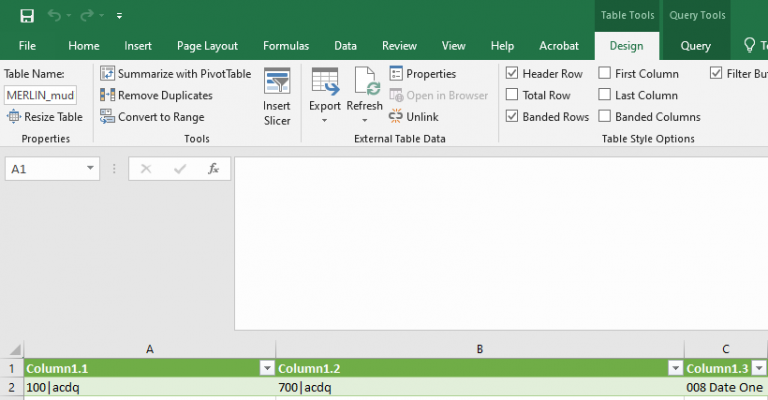Open the Column1.1 filter dropdown
Image resolution: width=768 pixels, height=400 pixels.
267,369
